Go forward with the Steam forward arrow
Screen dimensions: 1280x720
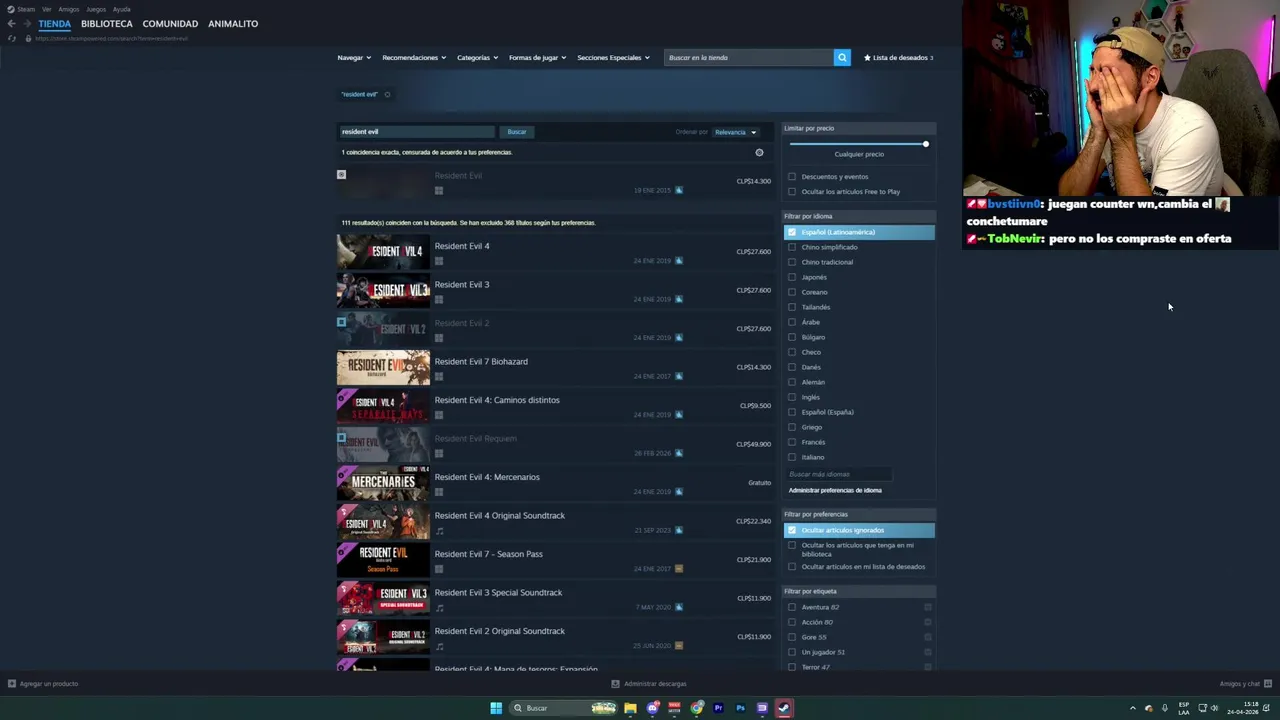26,23
